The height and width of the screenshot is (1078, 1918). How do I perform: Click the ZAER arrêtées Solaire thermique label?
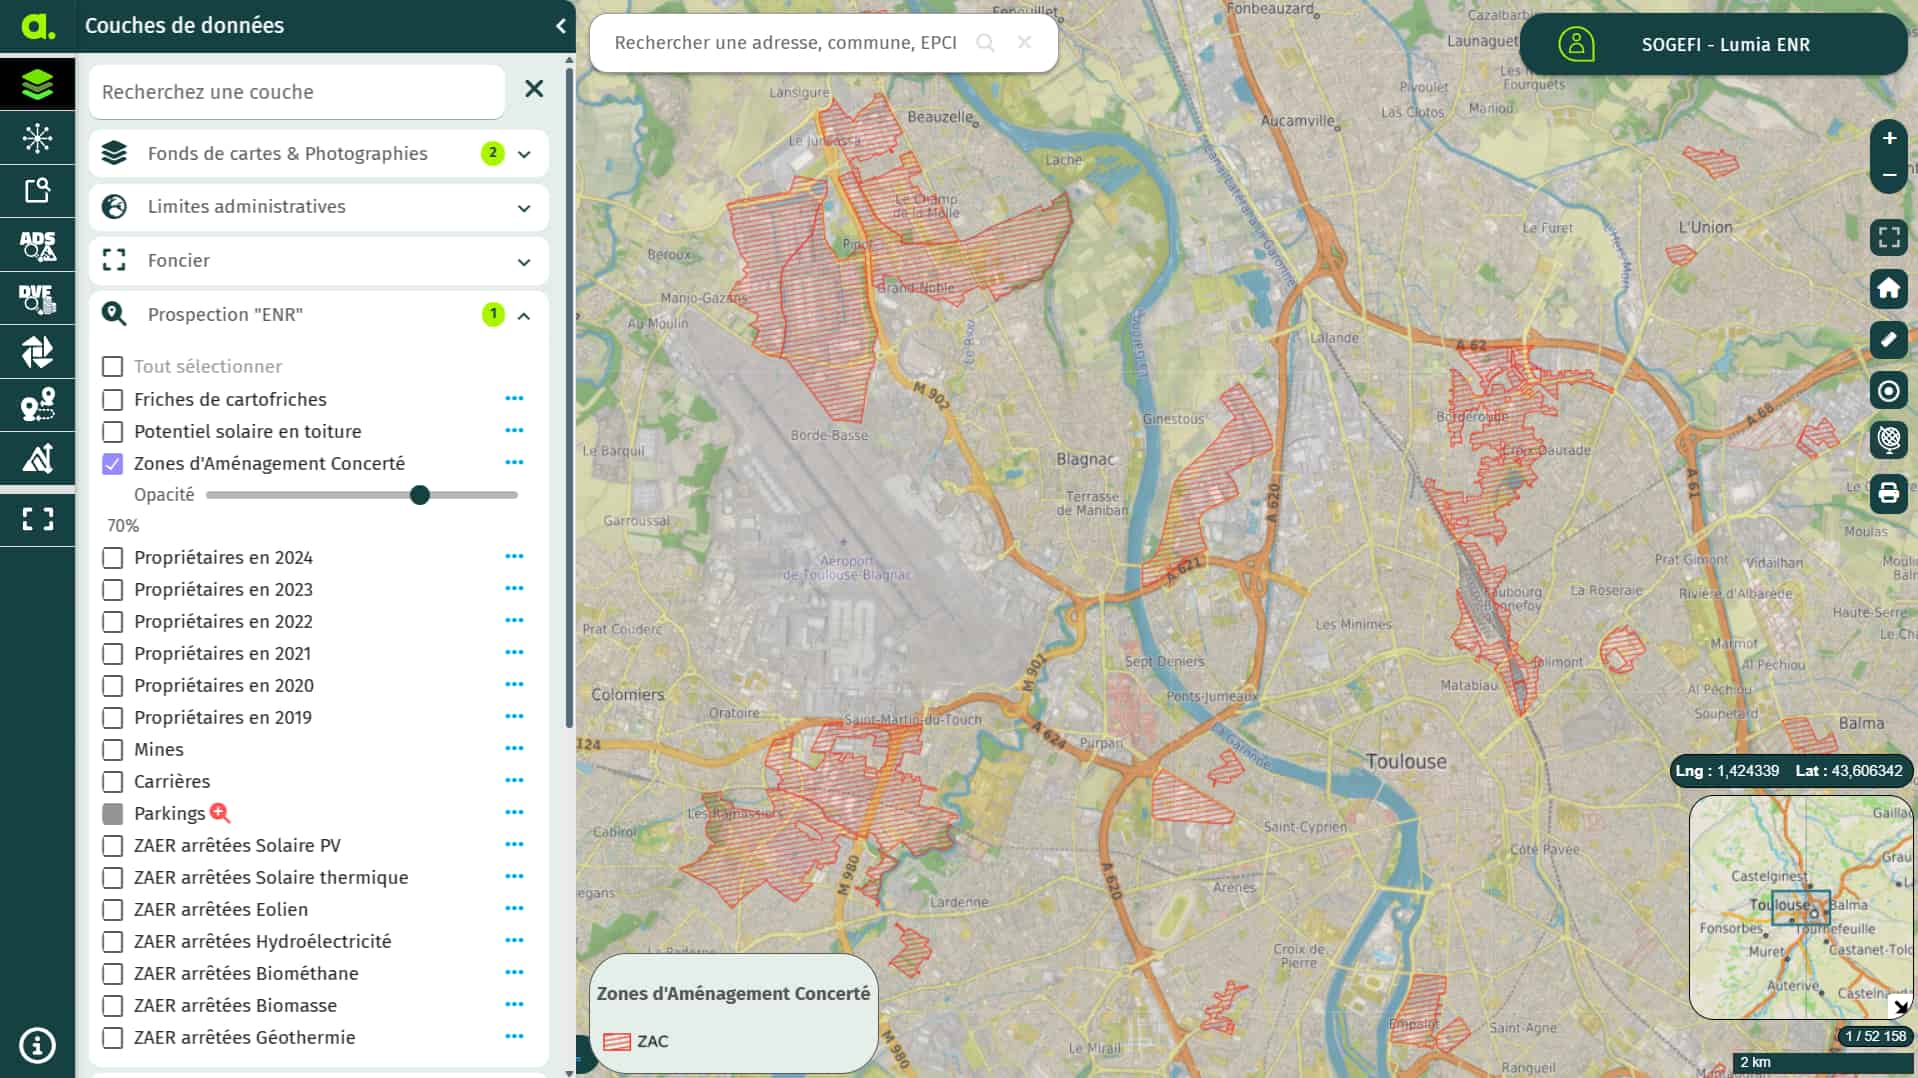(271, 878)
